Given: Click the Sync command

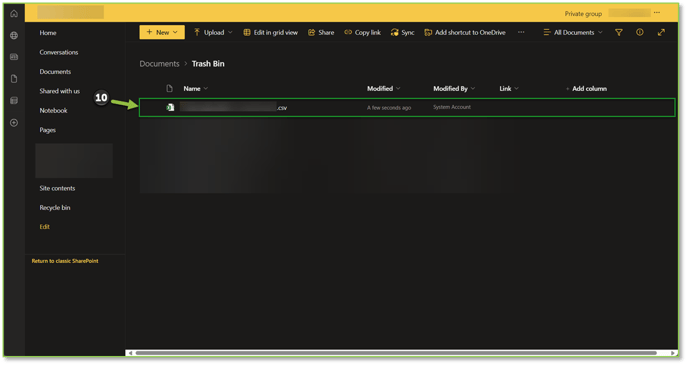Looking at the screenshot, I should 402,32.
